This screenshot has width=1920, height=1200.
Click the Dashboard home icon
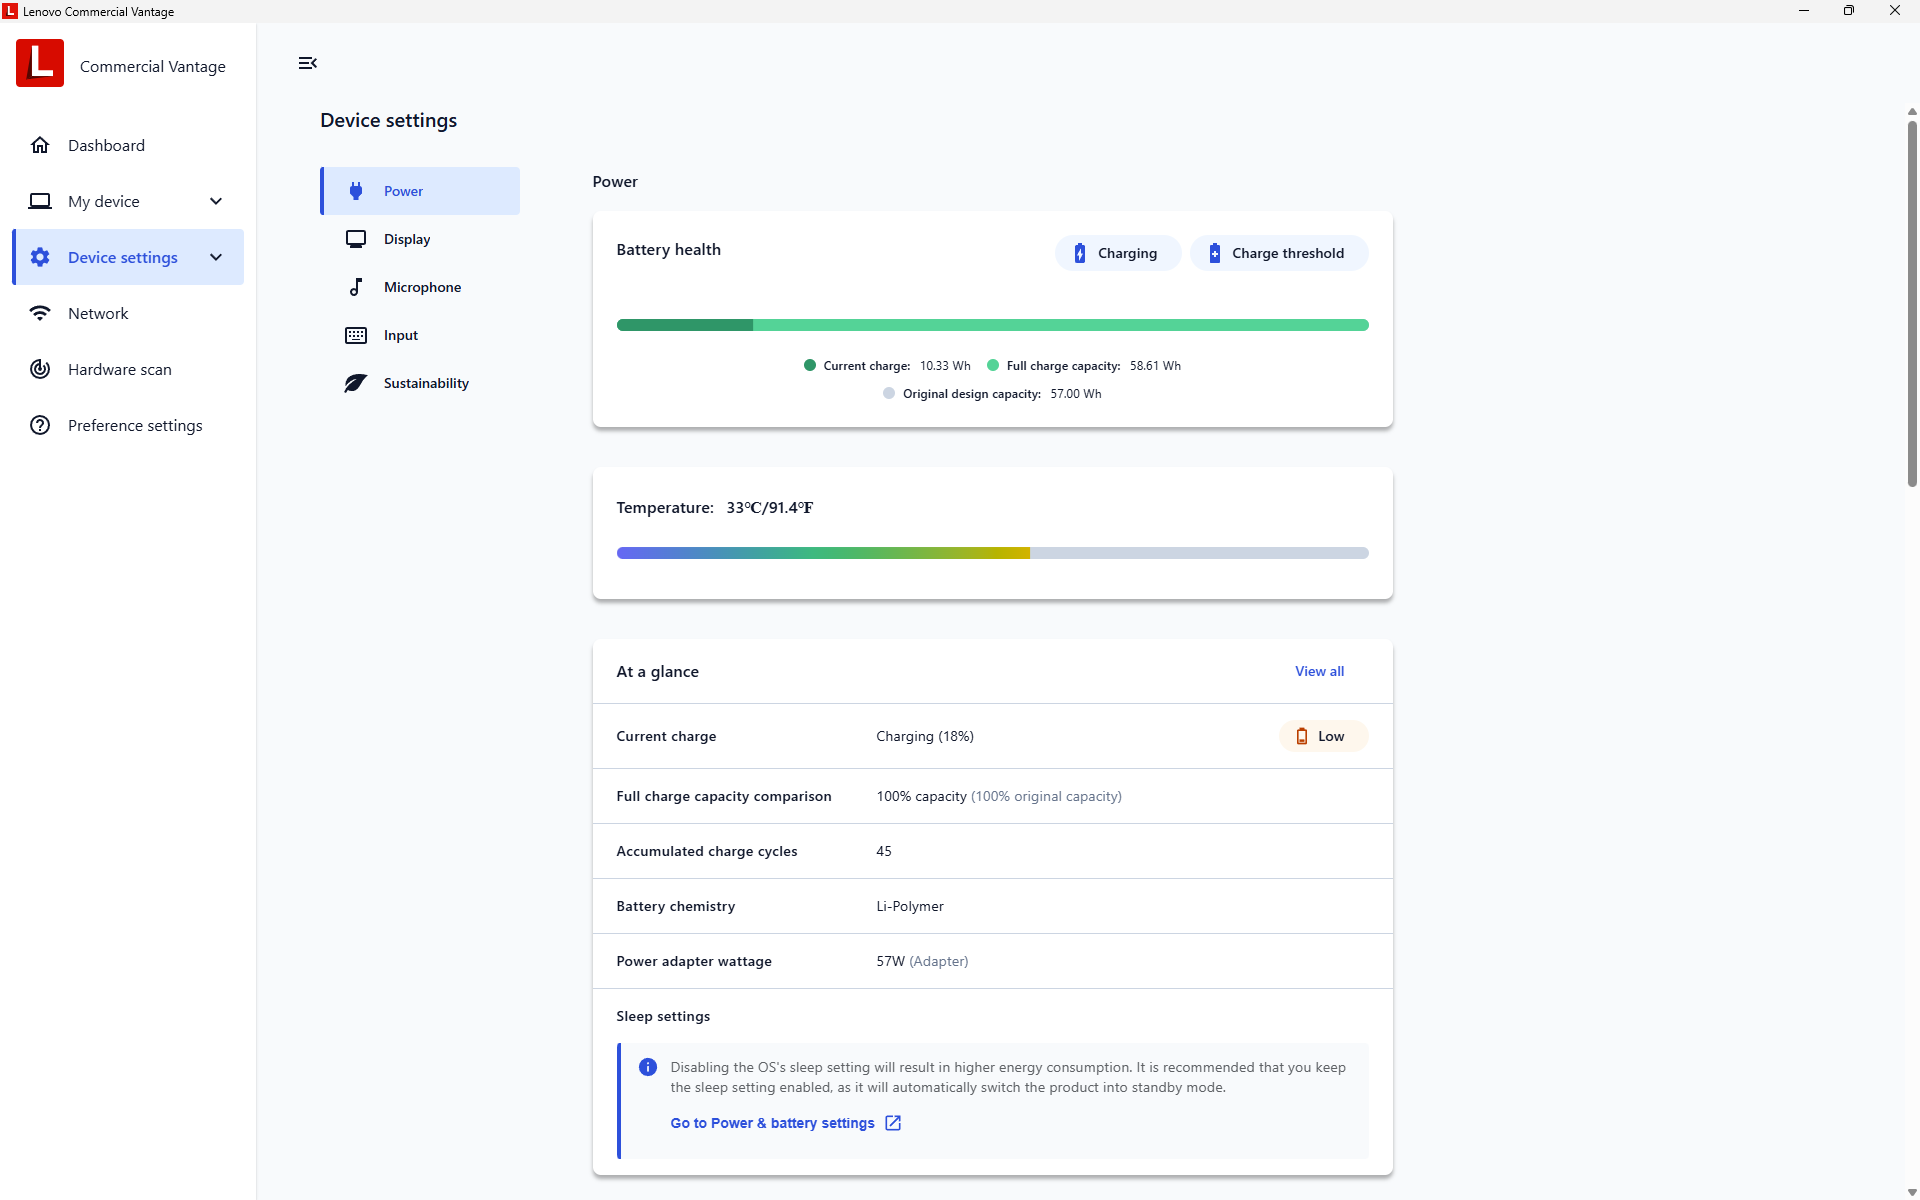click(x=40, y=145)
